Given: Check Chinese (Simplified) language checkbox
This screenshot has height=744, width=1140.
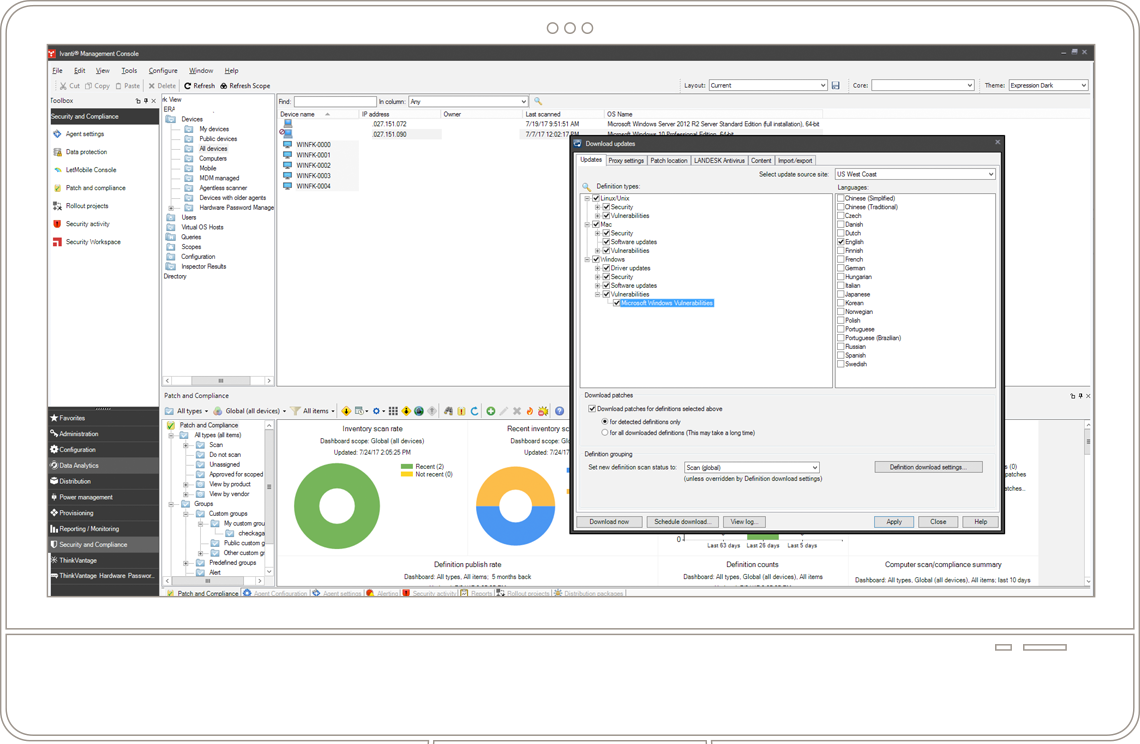Looking at the screenshot, I should (840, 198).
